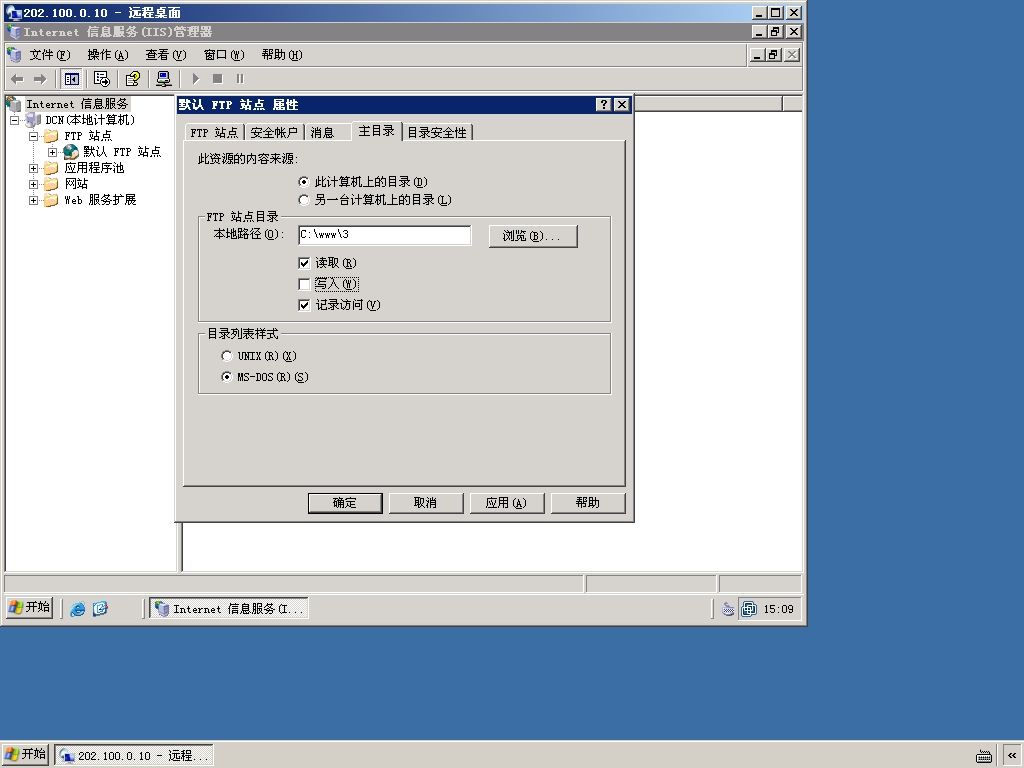Click the Forward arrow toolbar icon

pos(40,79)
